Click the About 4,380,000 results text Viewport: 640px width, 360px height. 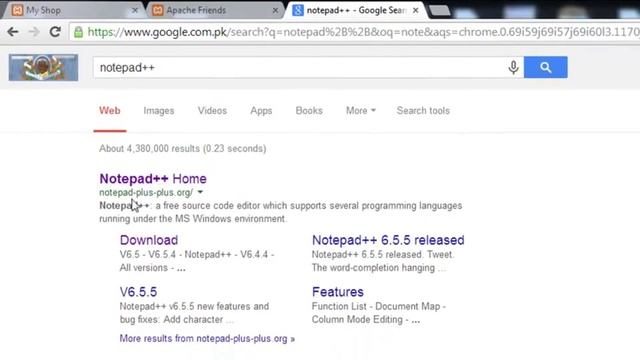click(182, 149)
